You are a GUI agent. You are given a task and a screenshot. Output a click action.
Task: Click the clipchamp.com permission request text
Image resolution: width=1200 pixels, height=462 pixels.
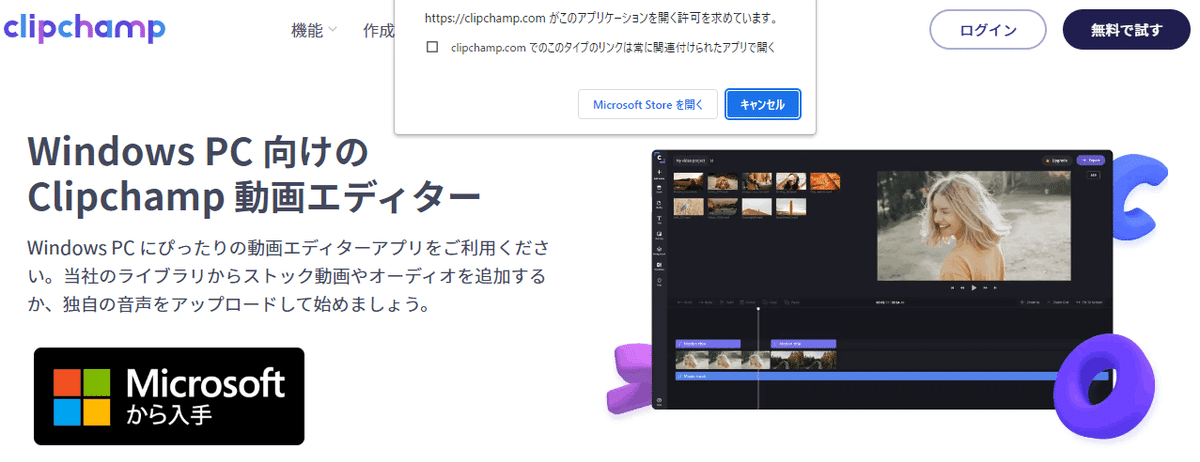pos(601,18)
